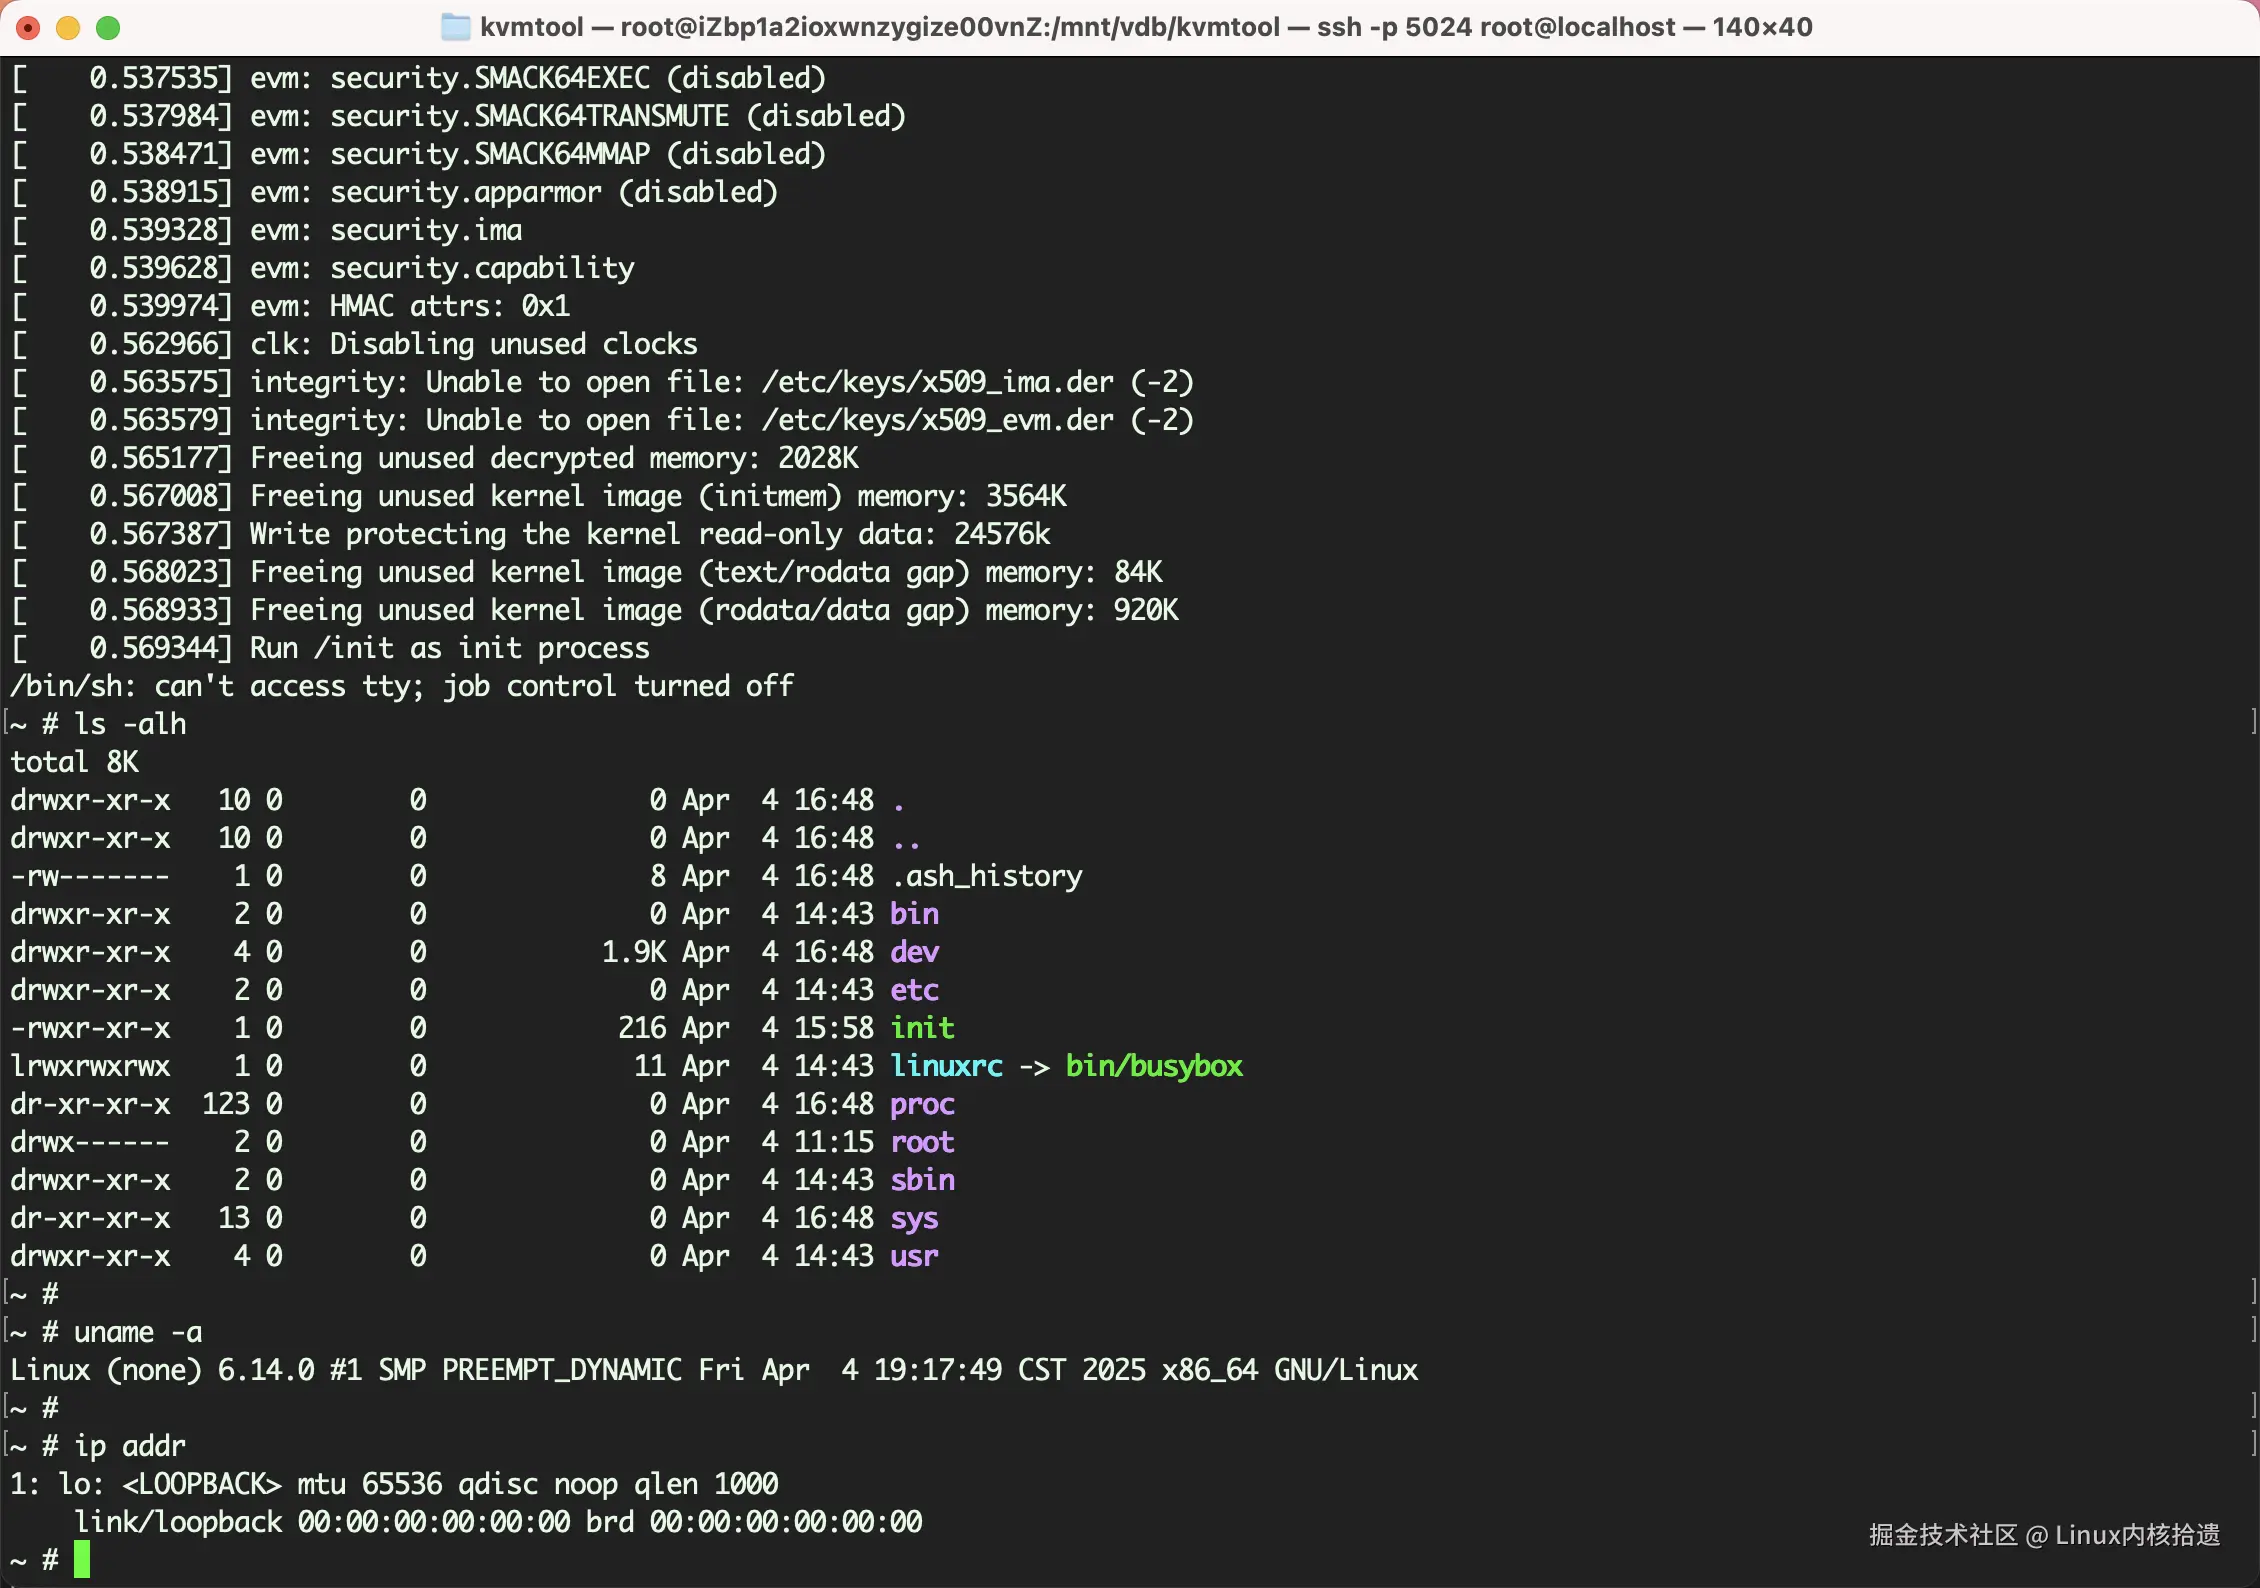Click the 'linuxrc' symlink entry
2260x1588 pixels.
(x=946, y=1066)
